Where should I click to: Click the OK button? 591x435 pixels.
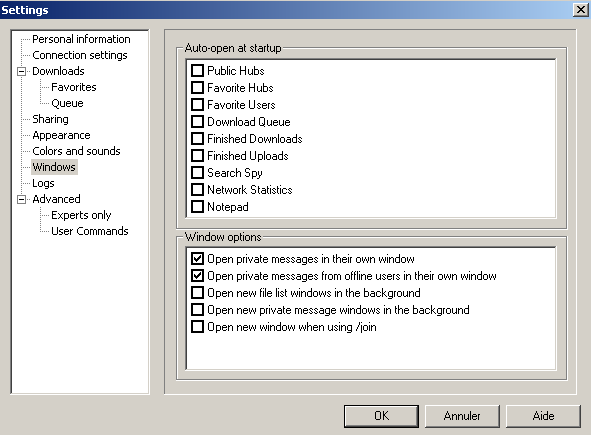(381, 416)
